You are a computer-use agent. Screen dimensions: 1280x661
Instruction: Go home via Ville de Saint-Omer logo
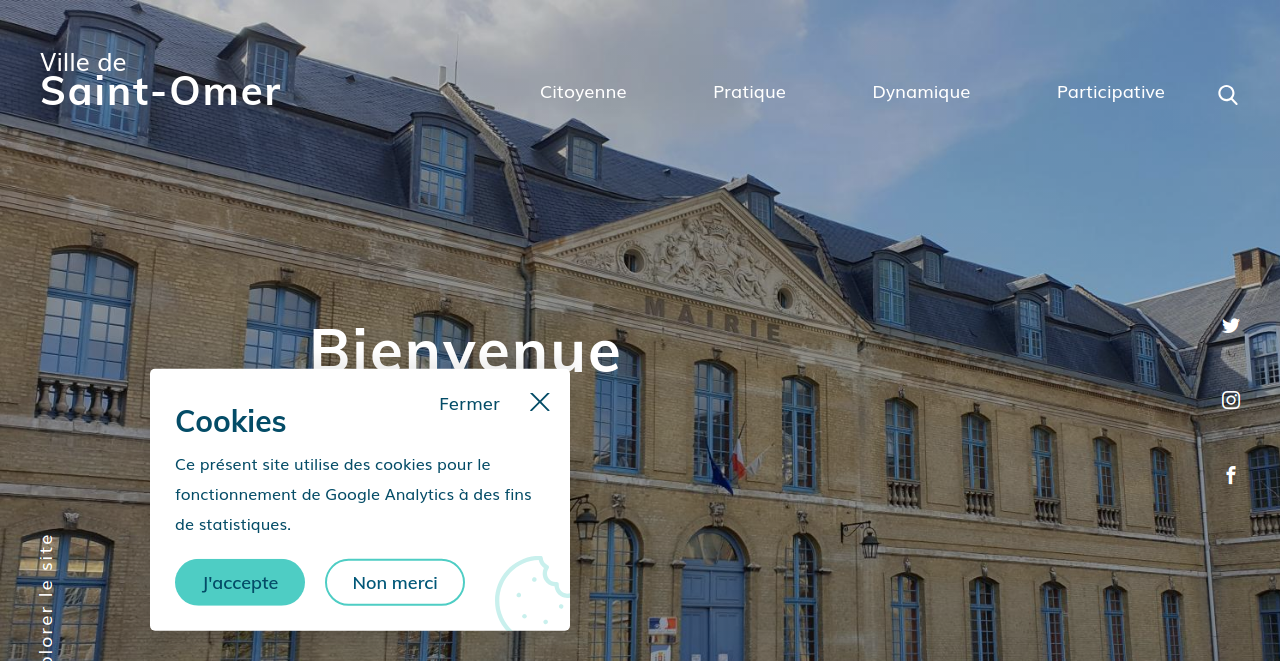[x=160, y=79]
